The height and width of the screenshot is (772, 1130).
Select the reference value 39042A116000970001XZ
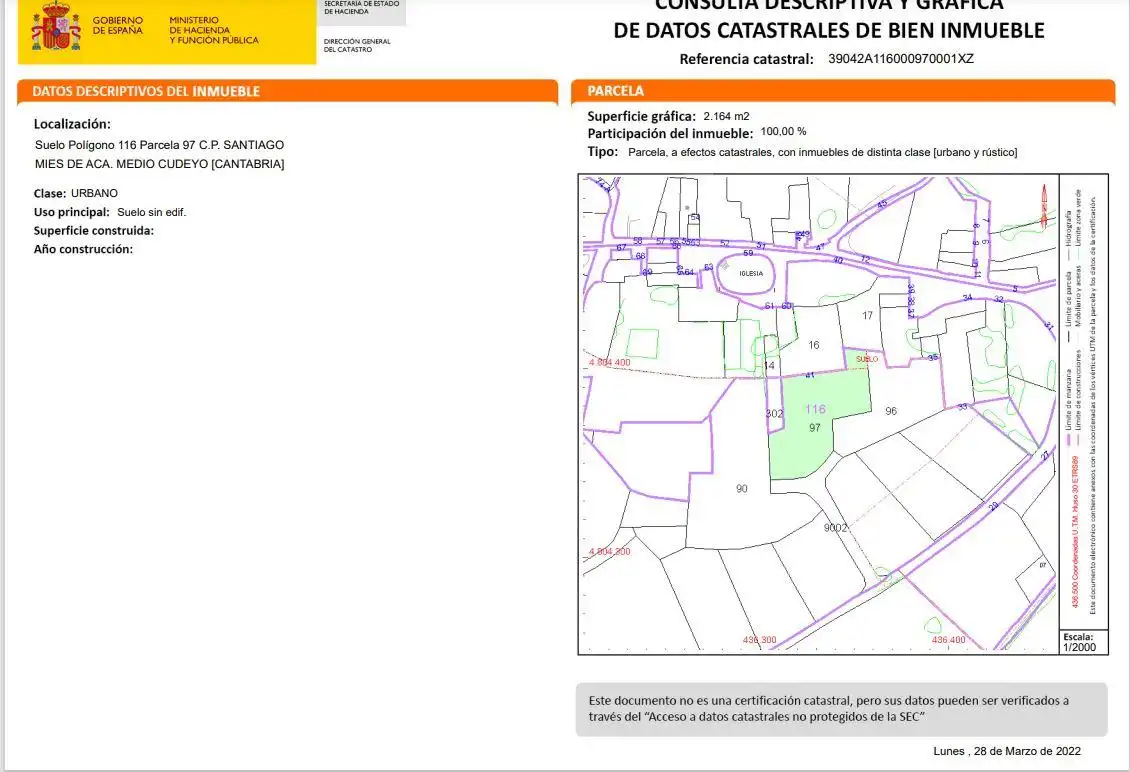(x=901, y=58)
